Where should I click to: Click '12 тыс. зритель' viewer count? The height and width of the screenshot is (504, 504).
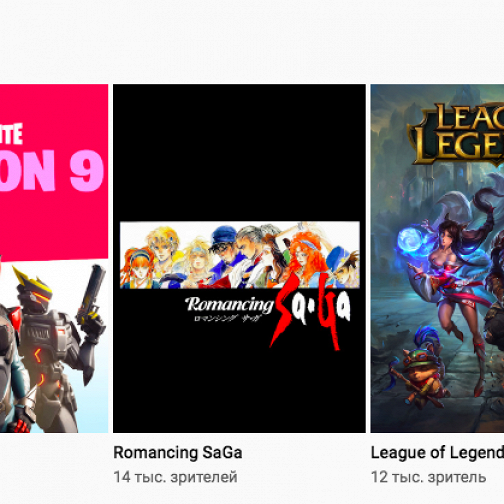tap(429, 477)
